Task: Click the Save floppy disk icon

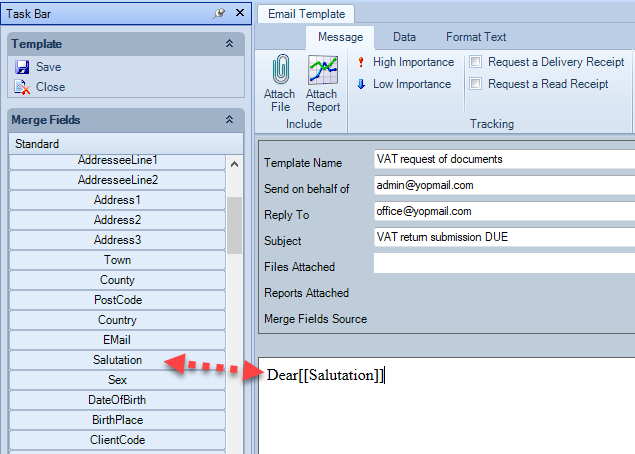Action: tap(22, 67)
